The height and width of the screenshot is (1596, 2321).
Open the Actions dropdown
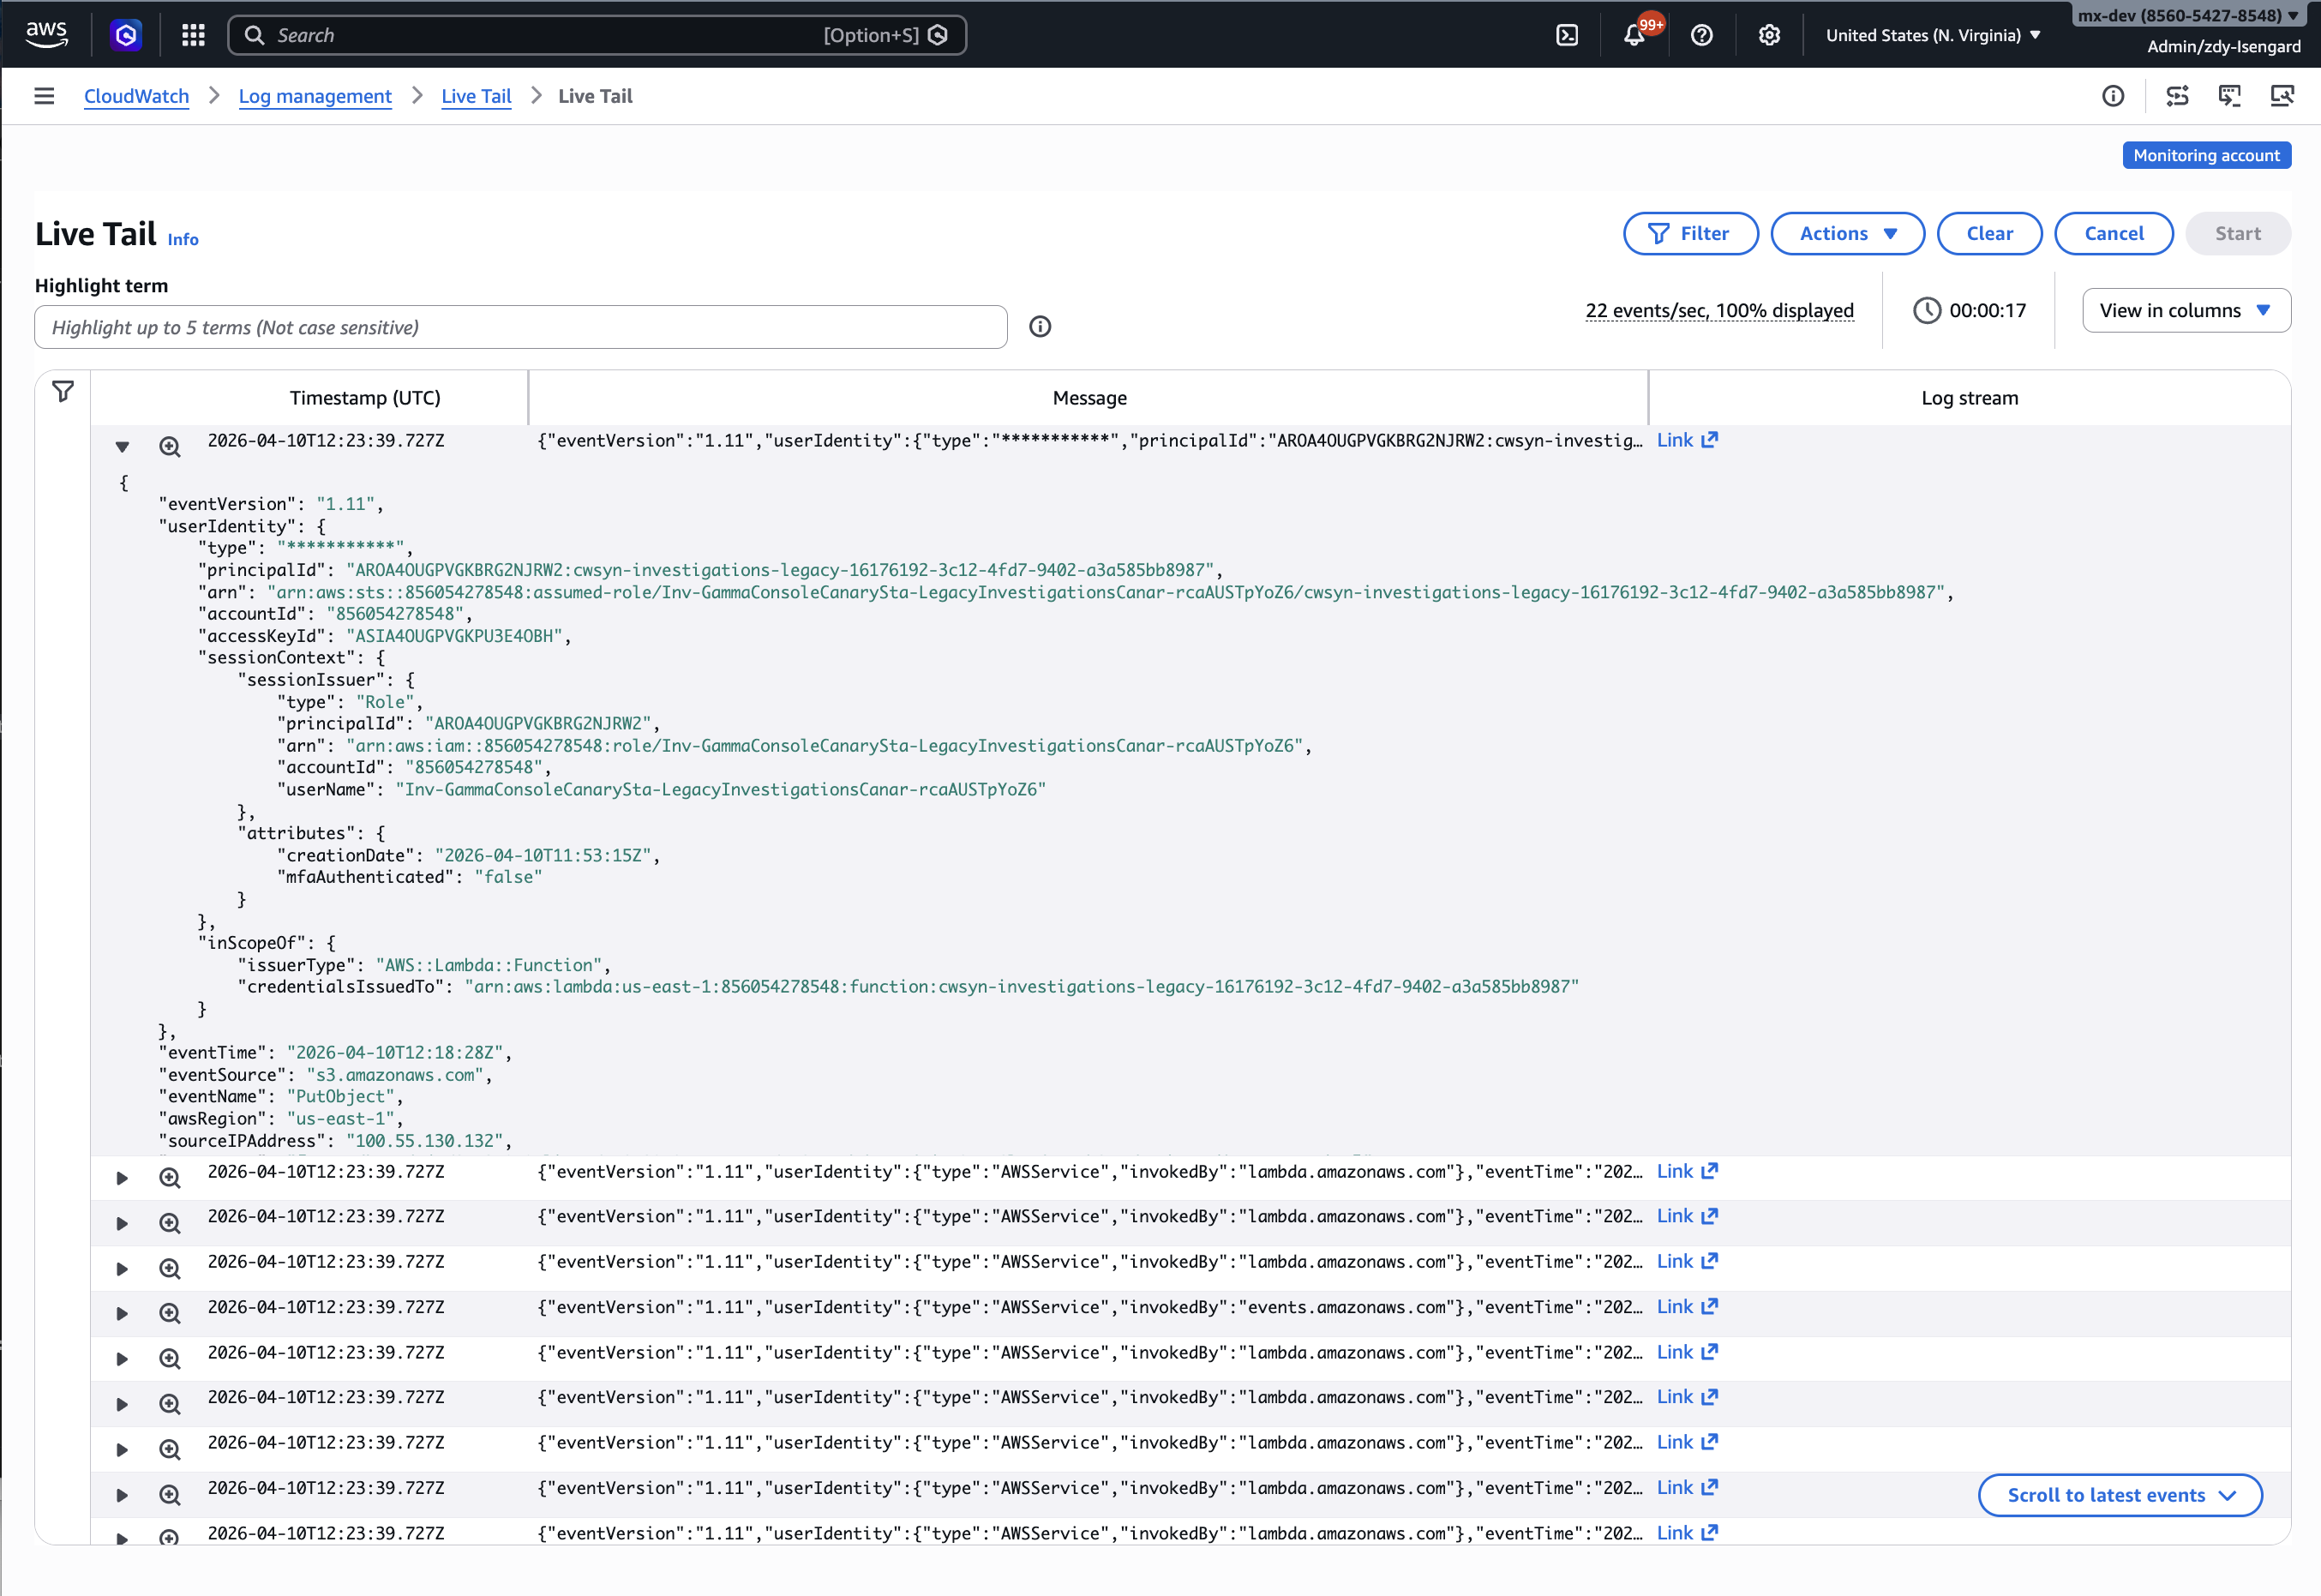pos(1847,234)
